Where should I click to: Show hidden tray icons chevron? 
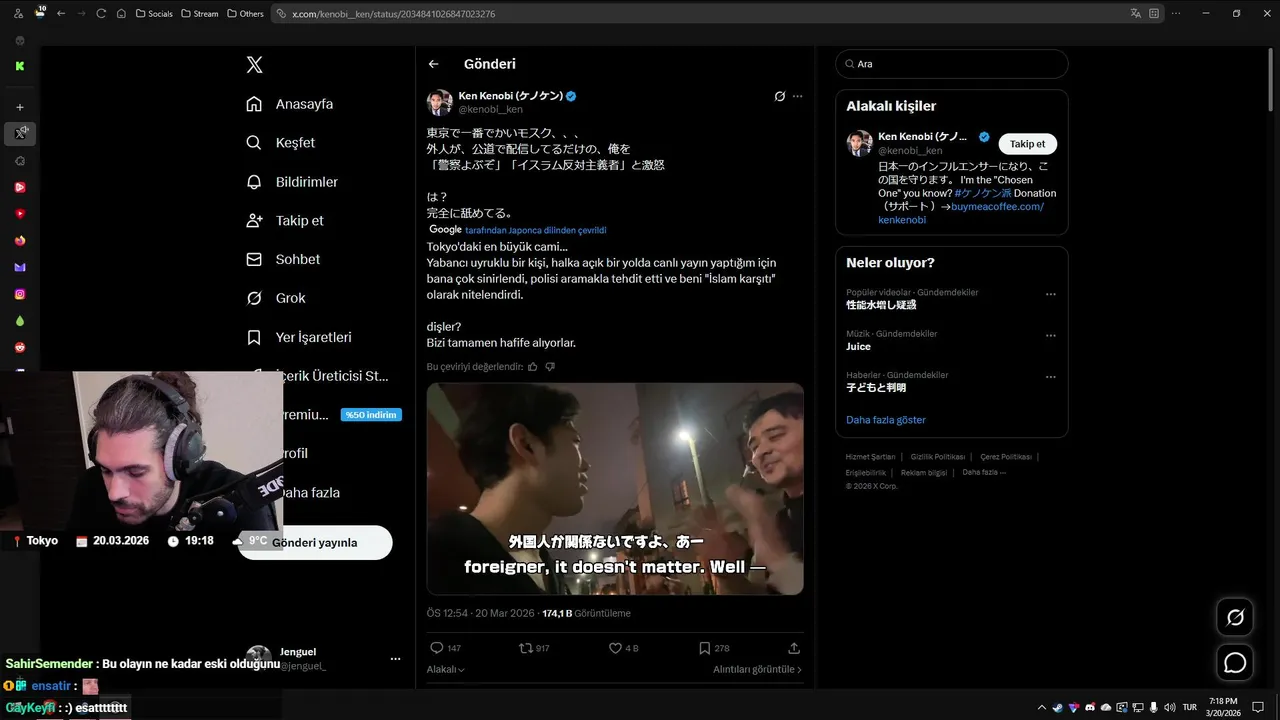click(1041, 707)
